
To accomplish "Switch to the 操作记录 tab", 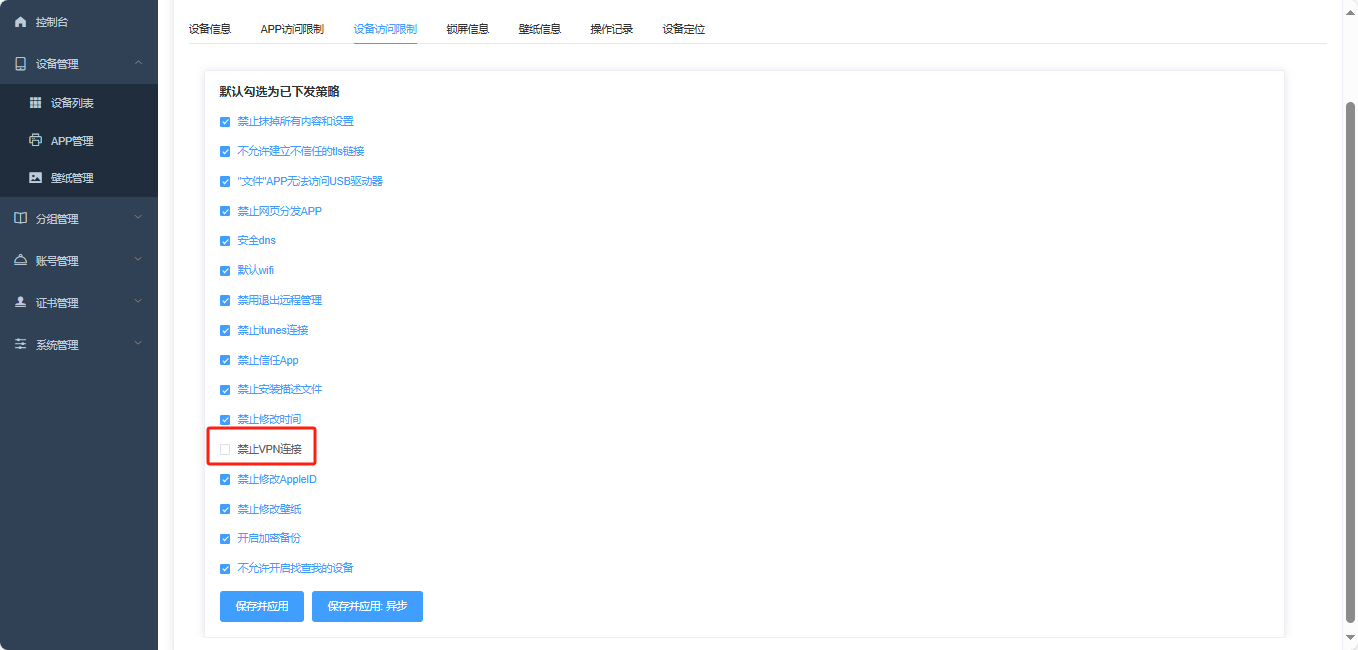I will pos(612,29).
